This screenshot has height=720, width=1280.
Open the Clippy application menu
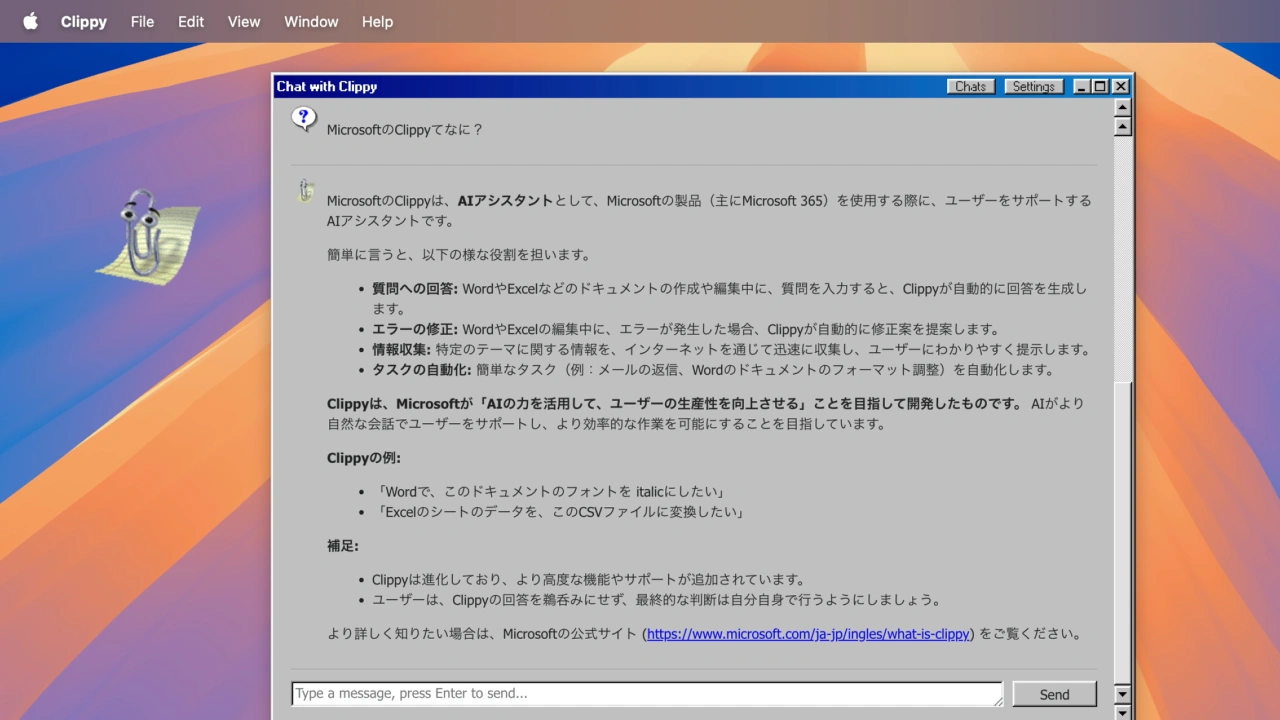84,21
